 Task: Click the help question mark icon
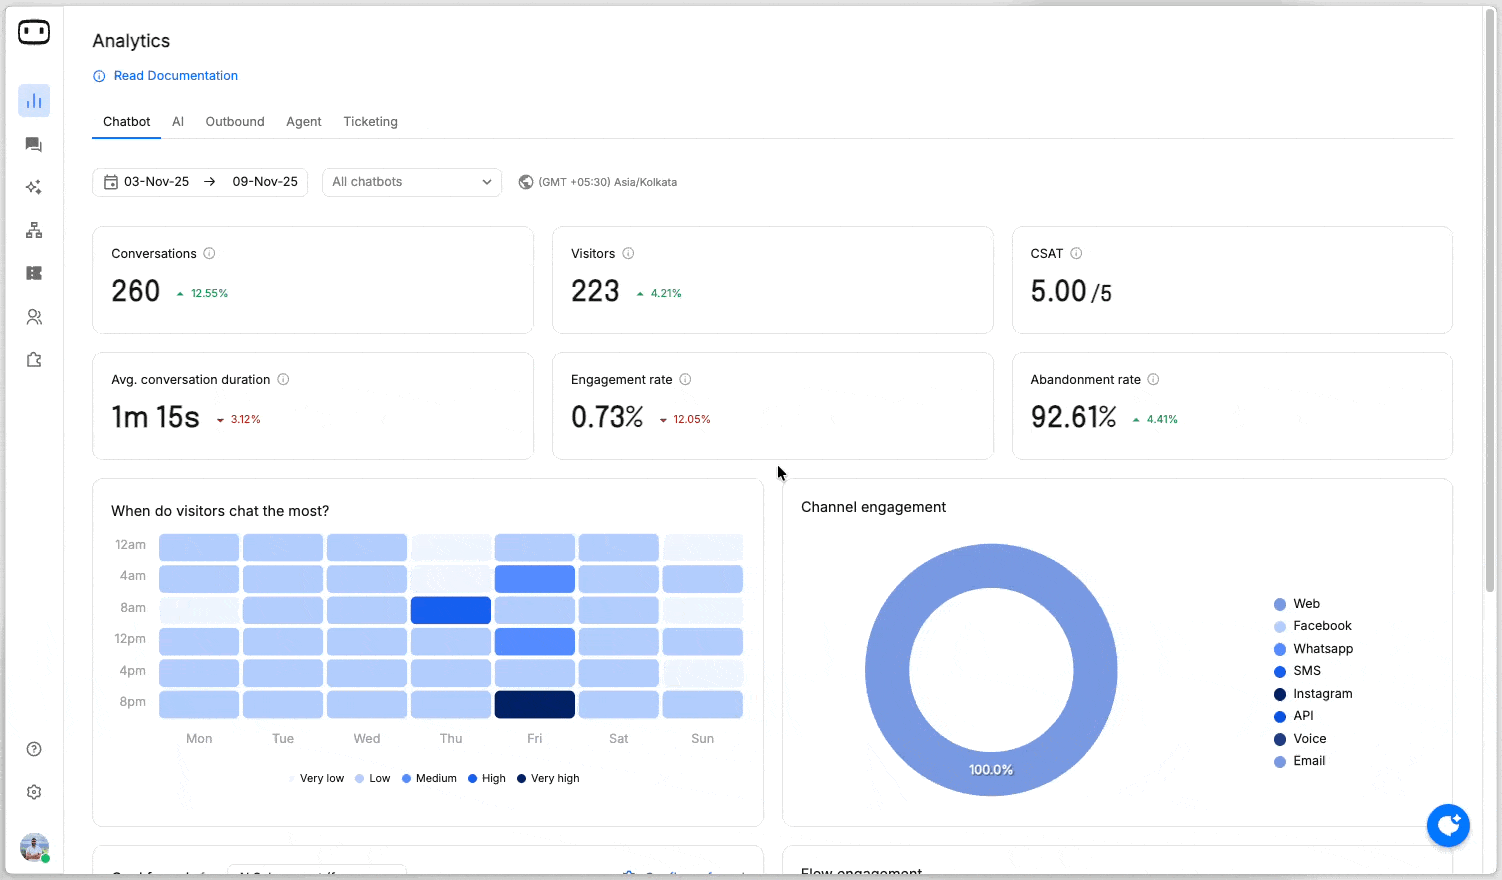[34, 749]
